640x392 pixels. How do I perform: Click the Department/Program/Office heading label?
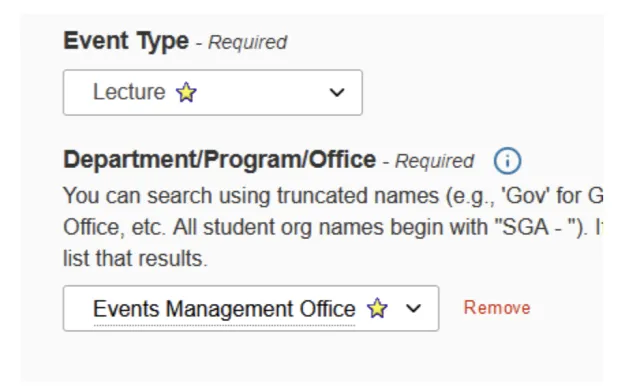tap(220, 160)
